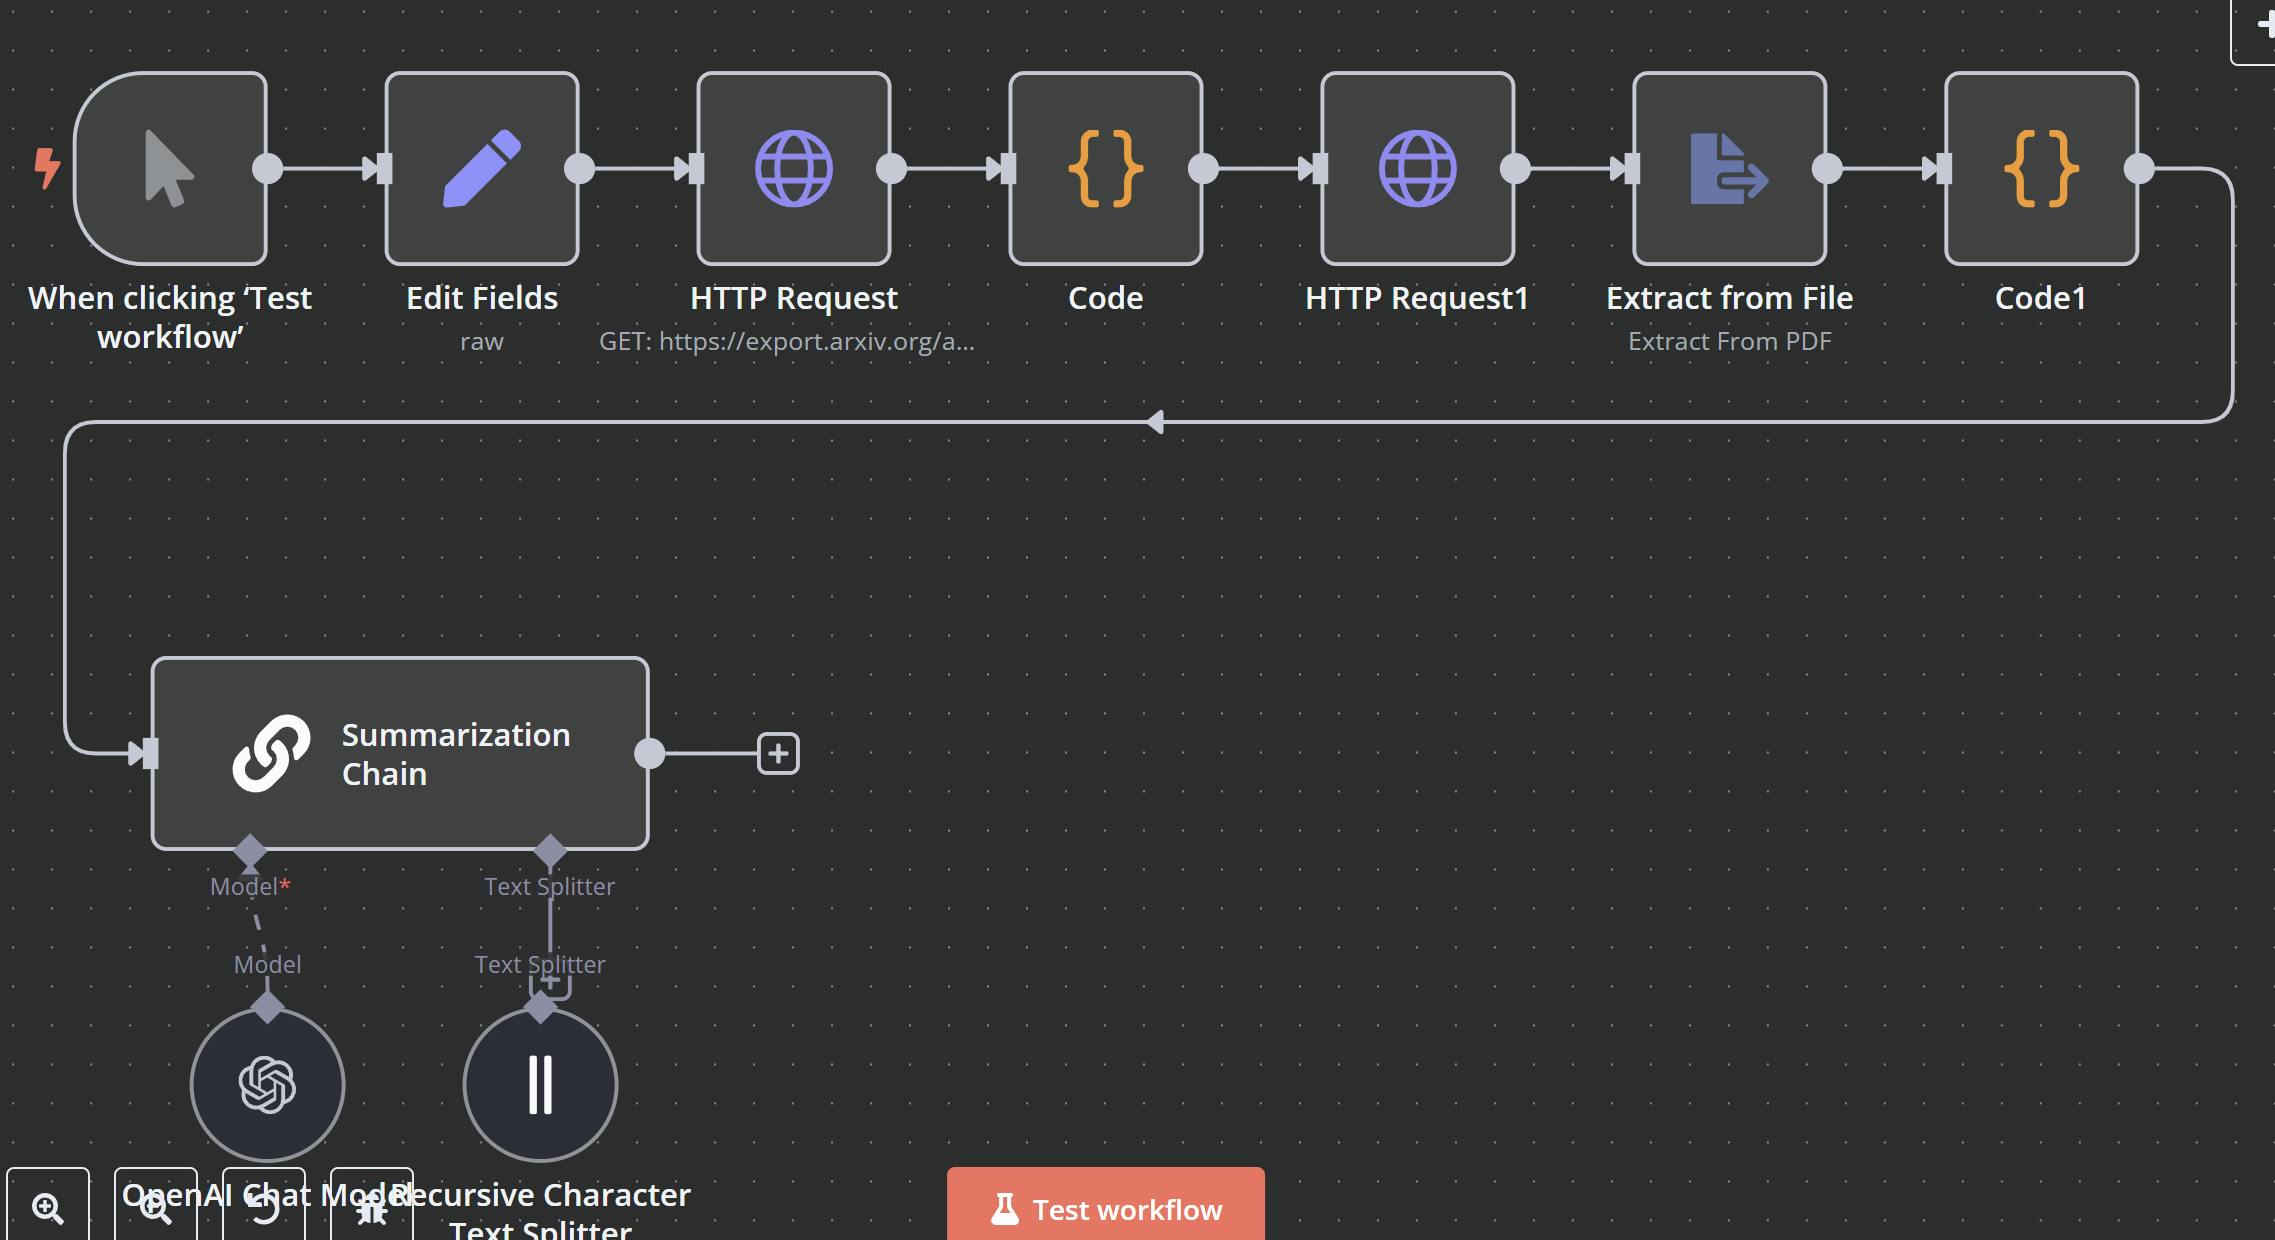2275x1240 pixels.
Task: Select the 'When clicking Test workflow' trigger node
Action: tap(170, 168)
